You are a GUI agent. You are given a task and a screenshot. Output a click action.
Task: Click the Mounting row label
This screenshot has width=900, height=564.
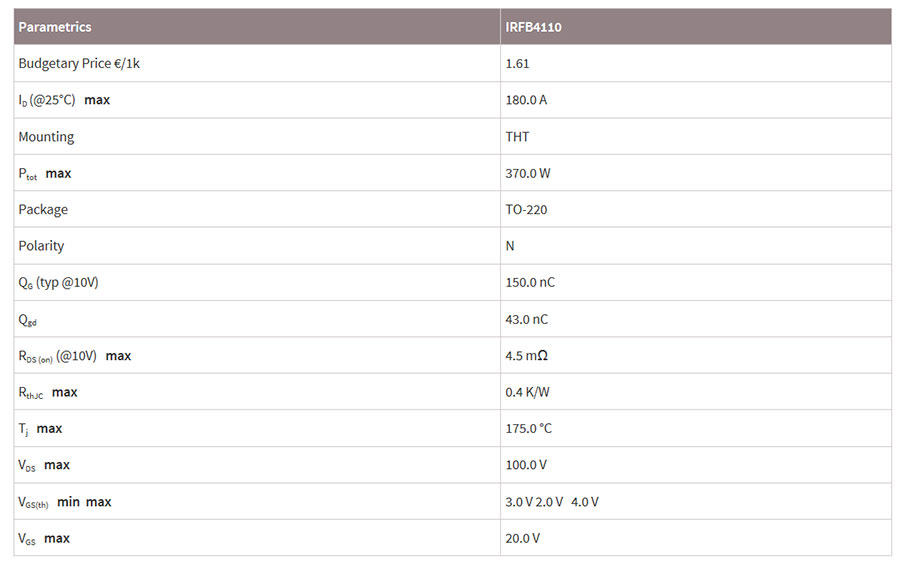point(46,137)
